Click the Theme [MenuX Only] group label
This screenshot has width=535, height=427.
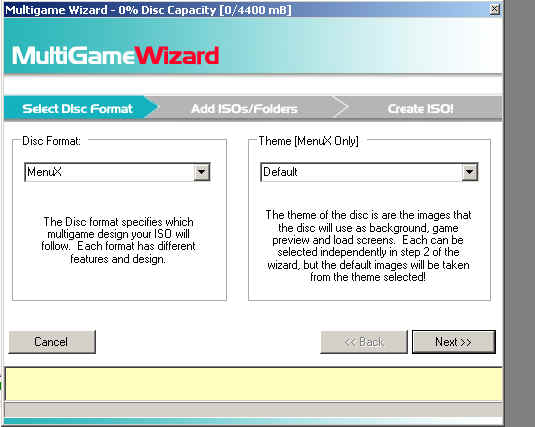point(308,141)
